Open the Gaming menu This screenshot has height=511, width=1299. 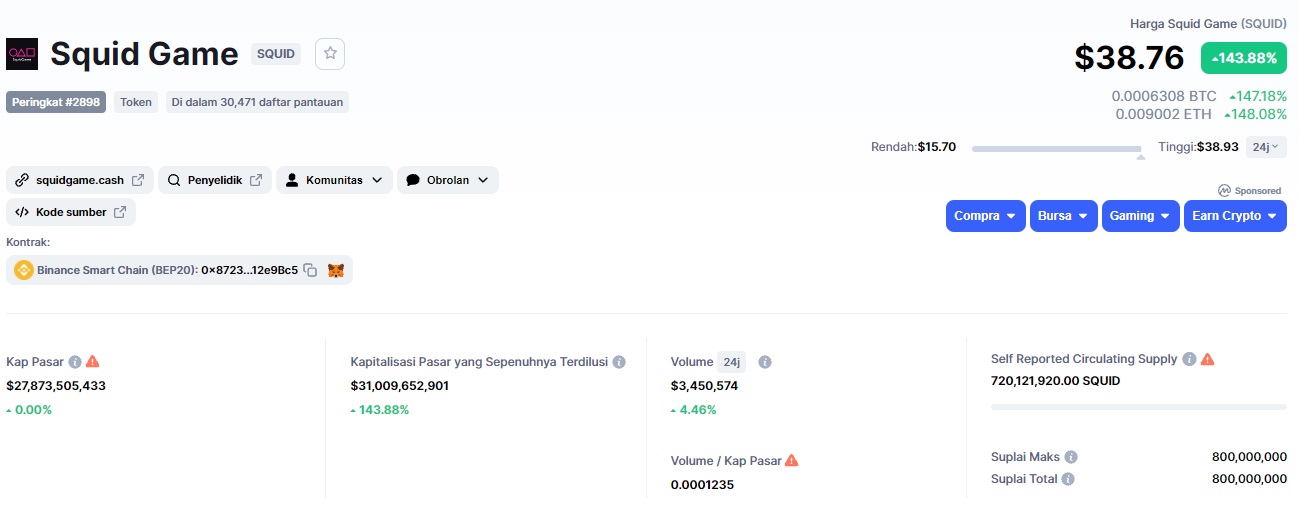click(1140, 216)
